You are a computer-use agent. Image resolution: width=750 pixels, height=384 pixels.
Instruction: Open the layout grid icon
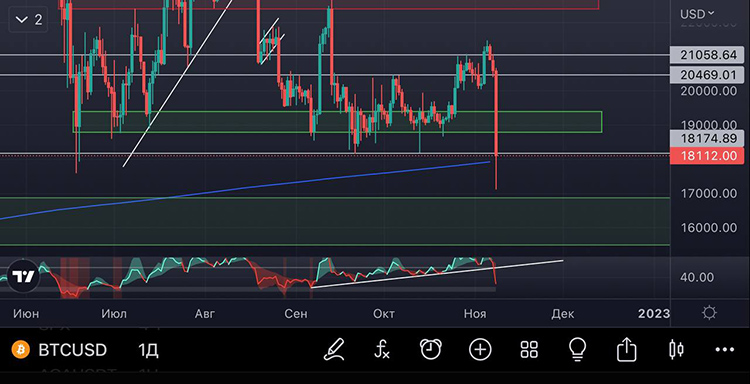(x=529, y=350)
